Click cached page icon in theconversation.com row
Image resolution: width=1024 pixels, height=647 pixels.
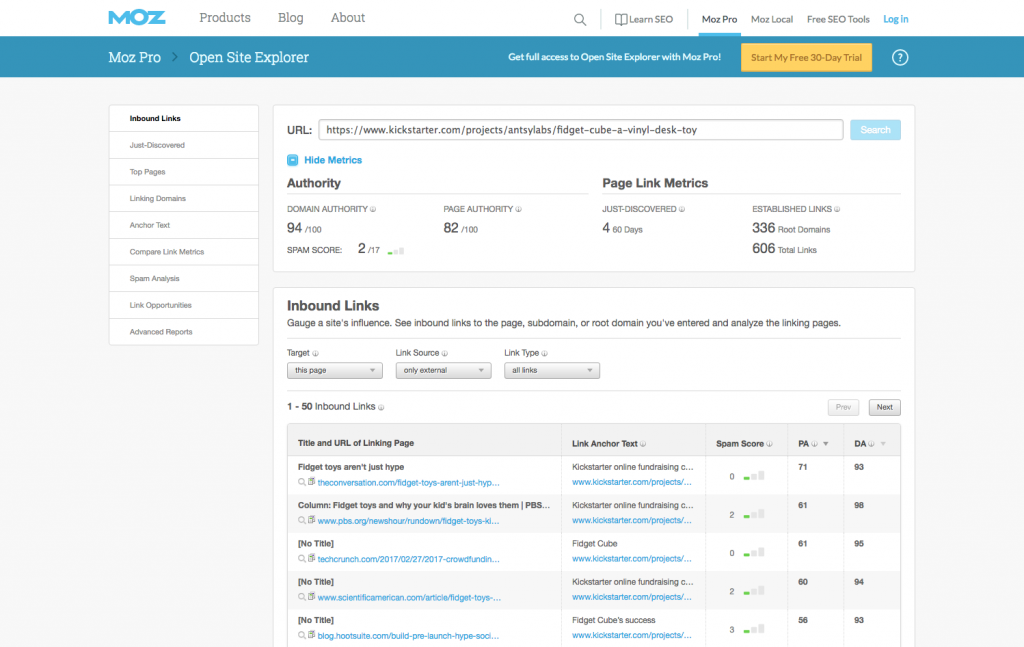tap(312, 482)
